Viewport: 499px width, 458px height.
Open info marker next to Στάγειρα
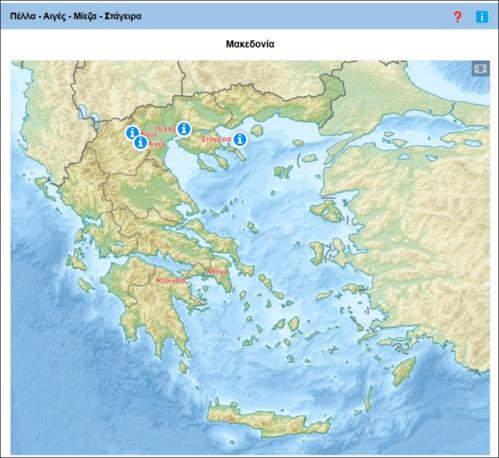pos(240,139)
